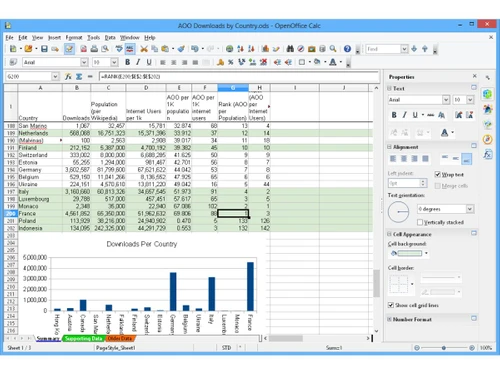Collapse the Alignment section in sidebar

[x=389, y=147]
